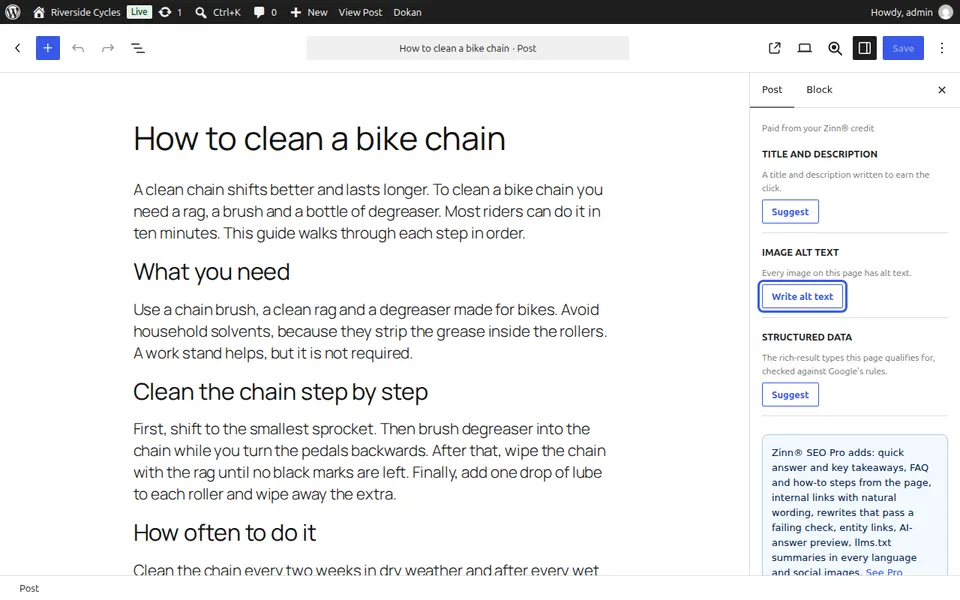960x600 pixels.
Task: Open the updates indicator showing 1
Action: [170, 12]
